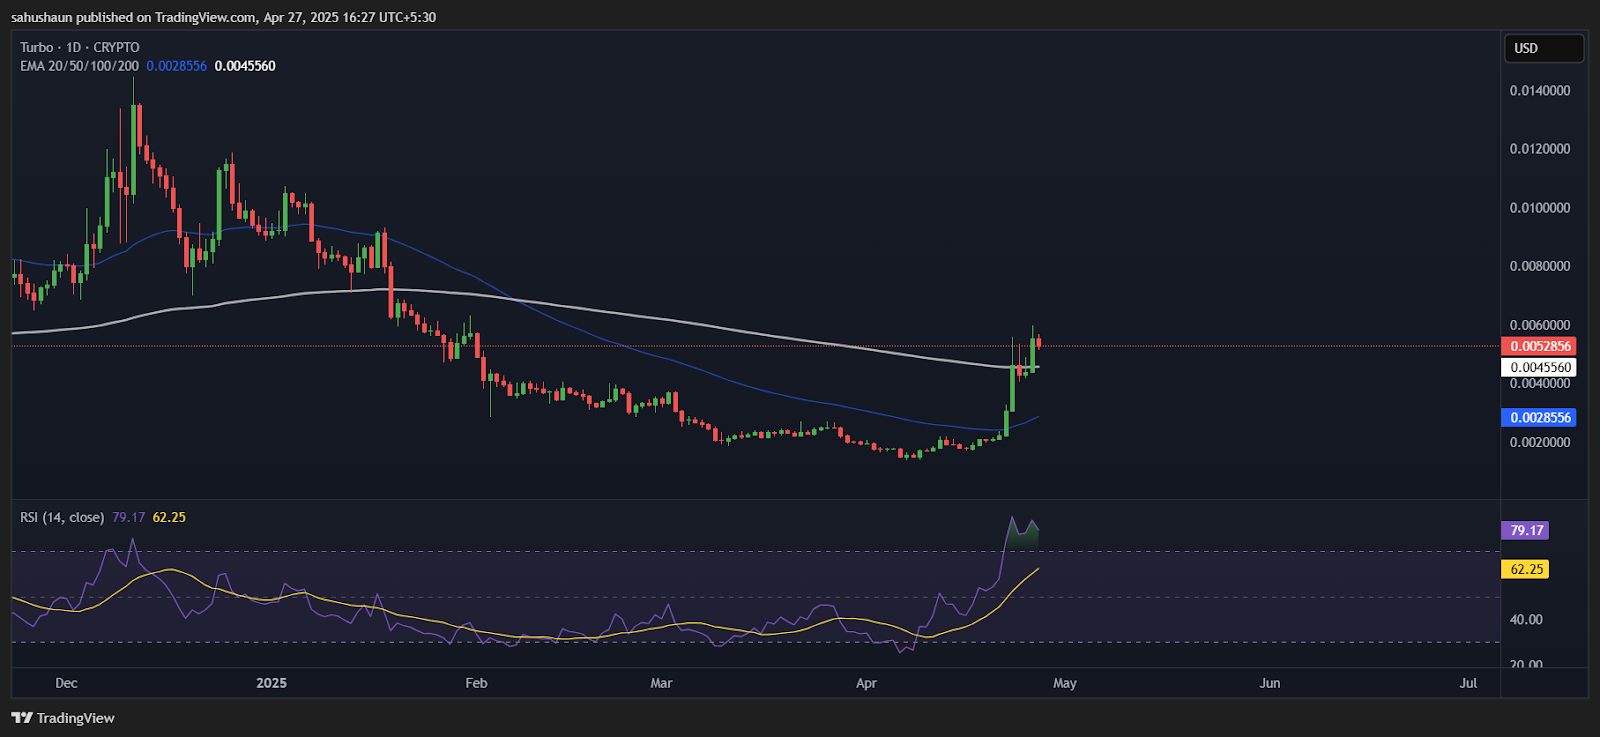The height and width of the screenshot is (737, 1600).
Task: Click the Dec label on time axis
Action: click(66, 683)
